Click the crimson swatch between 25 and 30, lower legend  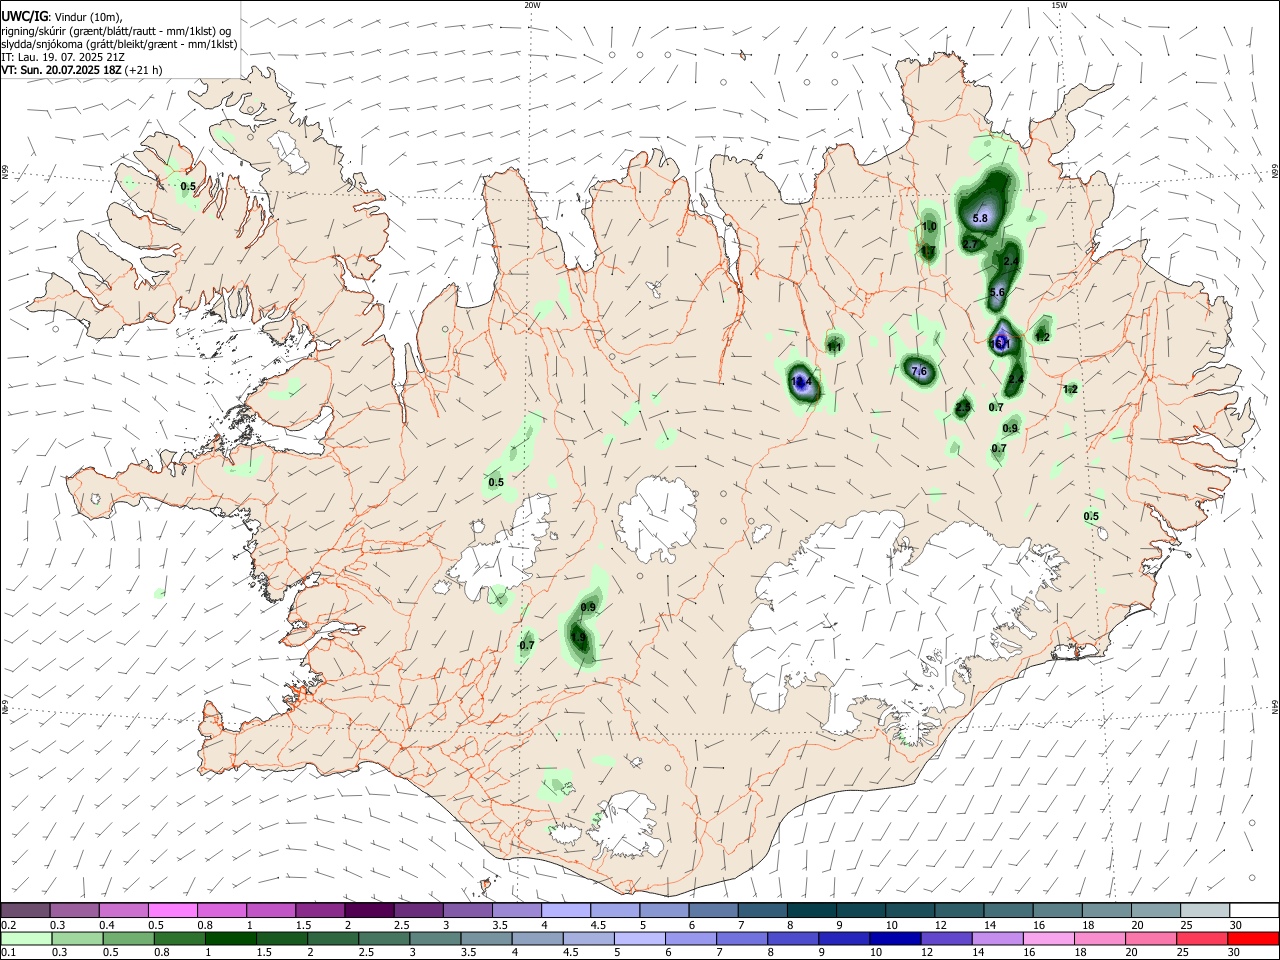[x=1201, y=938]
